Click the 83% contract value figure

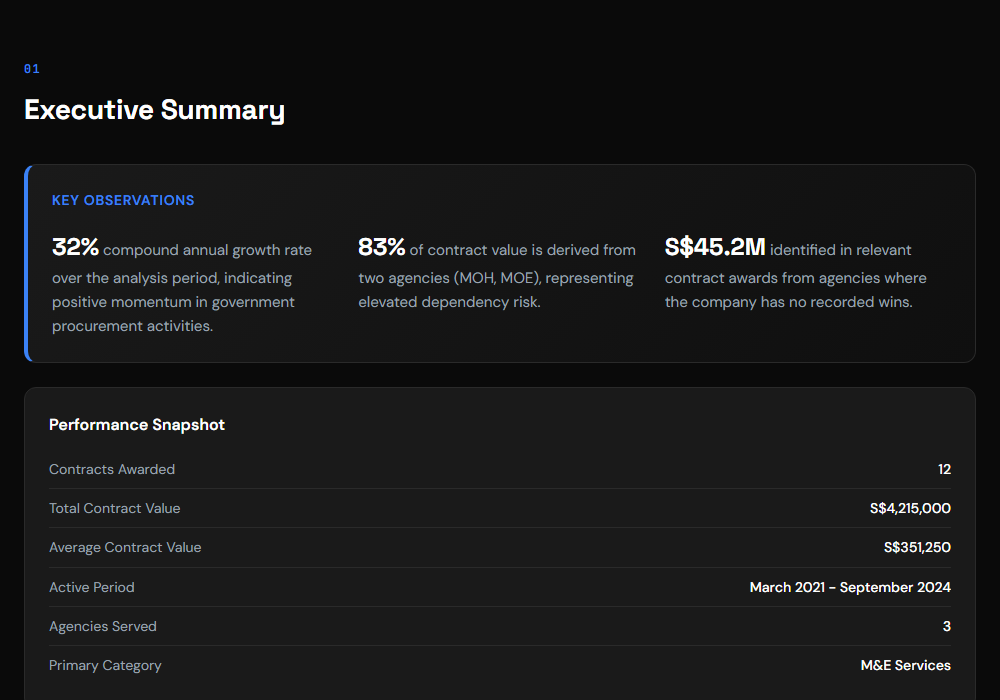pyautogui.click(x=381, y=248)
